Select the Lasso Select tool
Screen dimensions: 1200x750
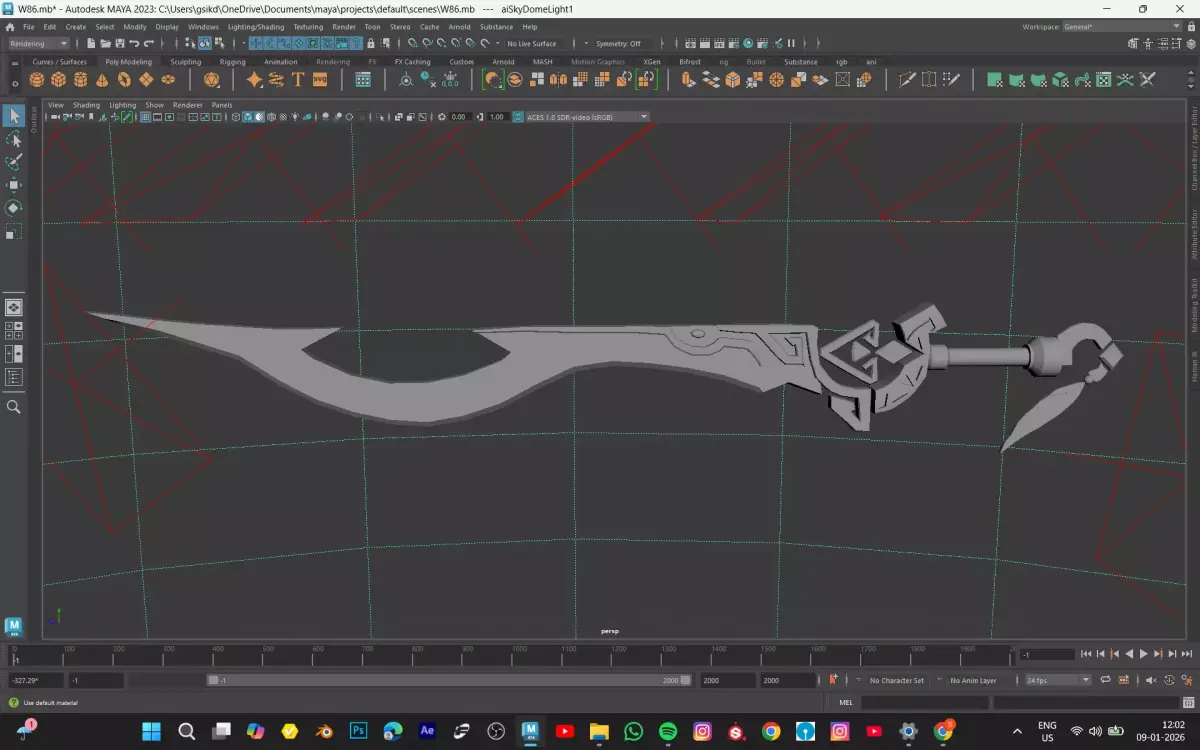14,139
